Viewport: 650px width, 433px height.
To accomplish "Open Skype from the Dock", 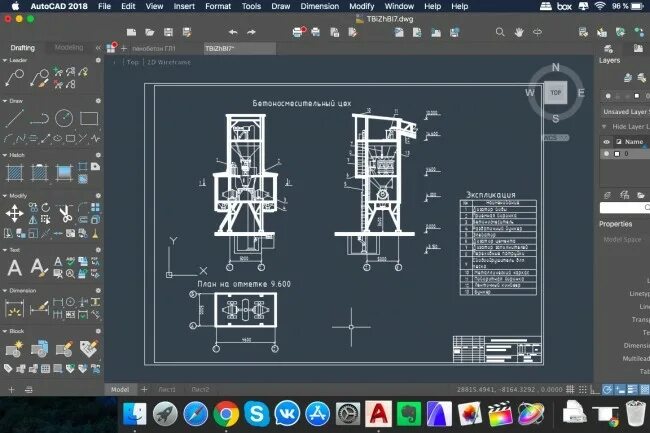I will (257, 414).
